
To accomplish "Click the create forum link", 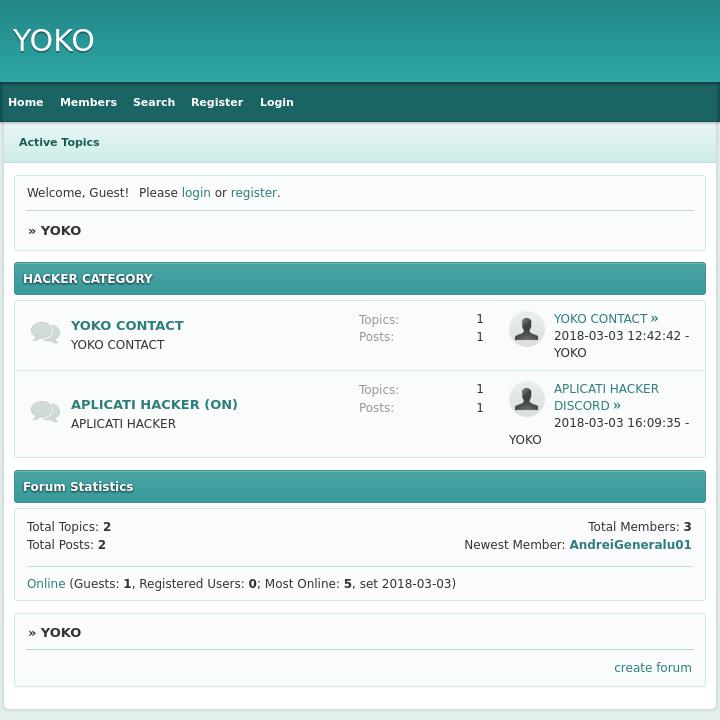I will [652, 668].
